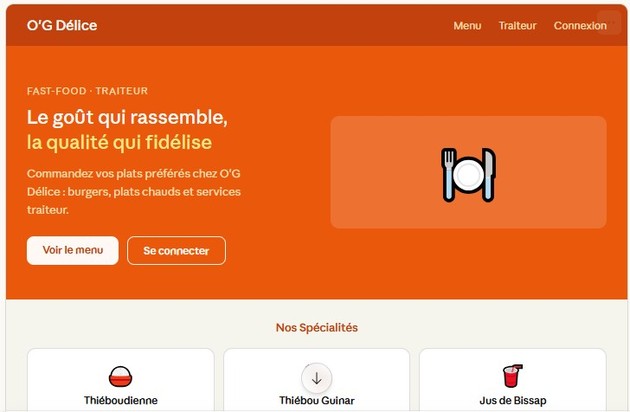The height and width of the screenshot is (412, 630).
Task: Click the Voir le menu button
Action: tap(73, 250)
